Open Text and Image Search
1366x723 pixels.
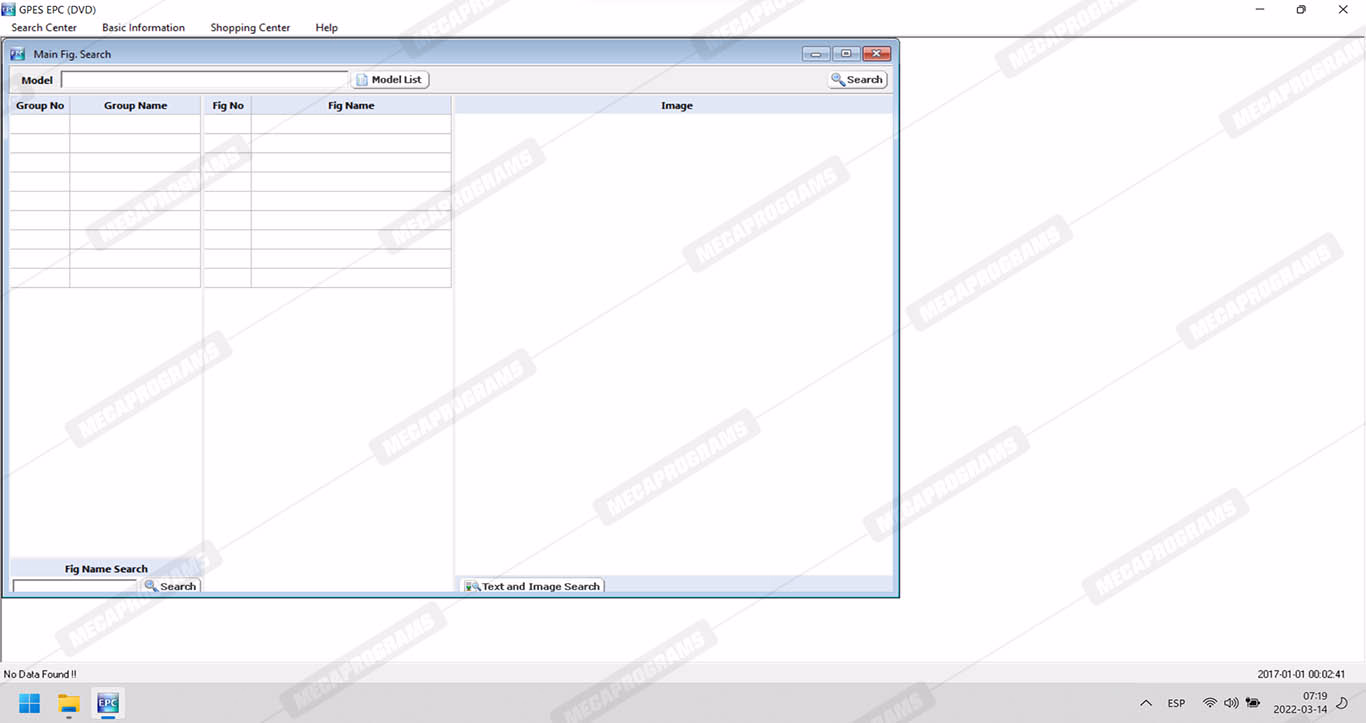533,586
